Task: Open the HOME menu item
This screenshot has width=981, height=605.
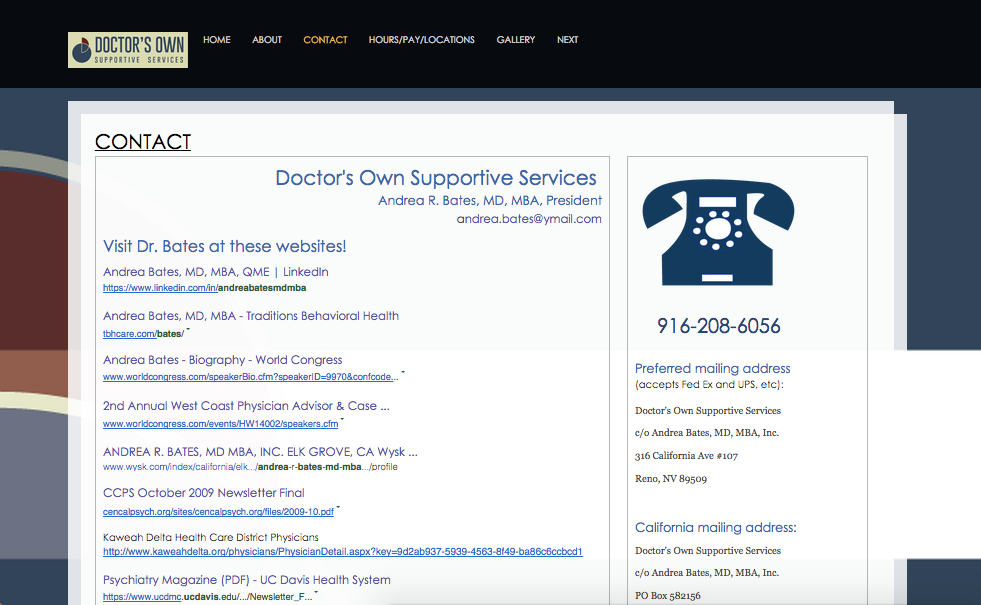Action: click(216, 39)
